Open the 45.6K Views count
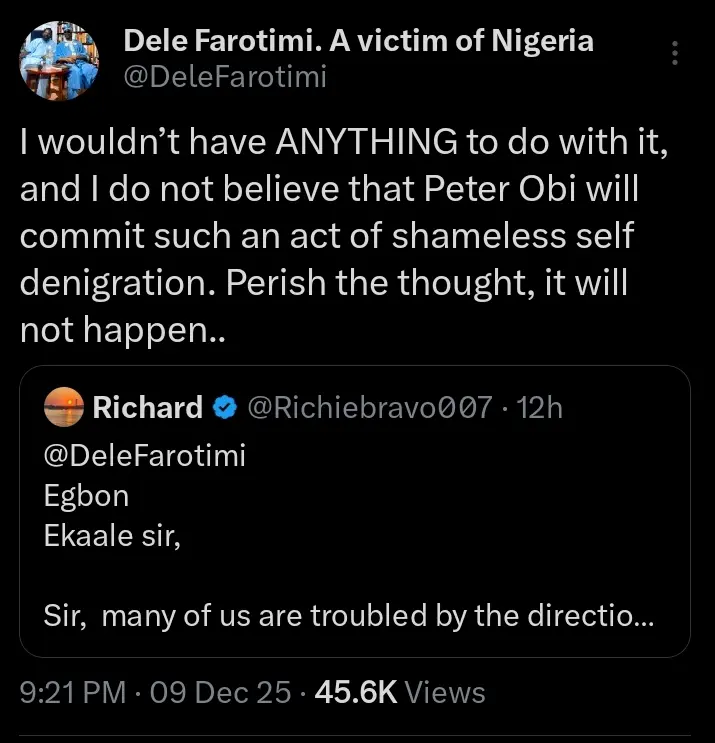 click(x=400, y=692)
